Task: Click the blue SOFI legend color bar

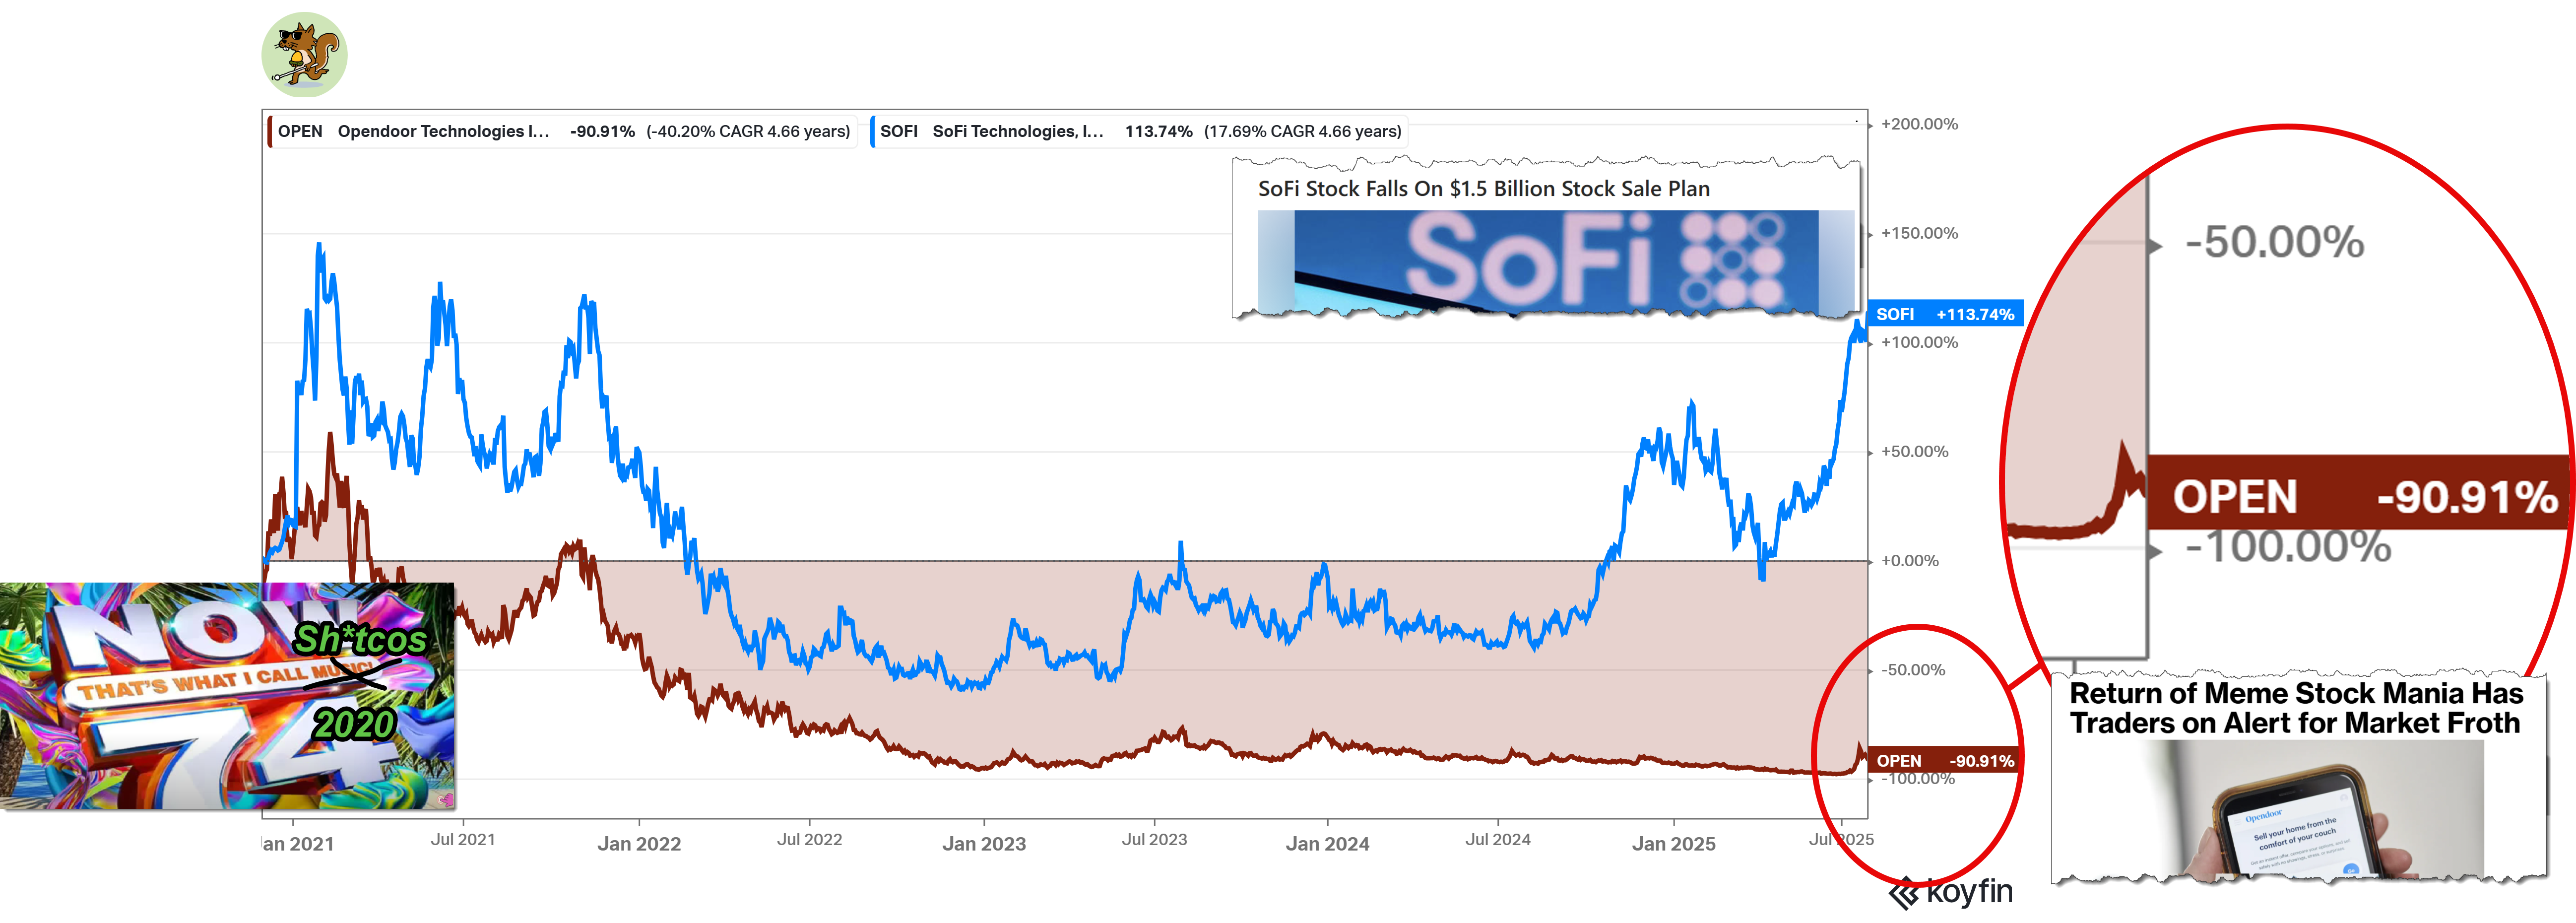Action: tap(873, 132)
